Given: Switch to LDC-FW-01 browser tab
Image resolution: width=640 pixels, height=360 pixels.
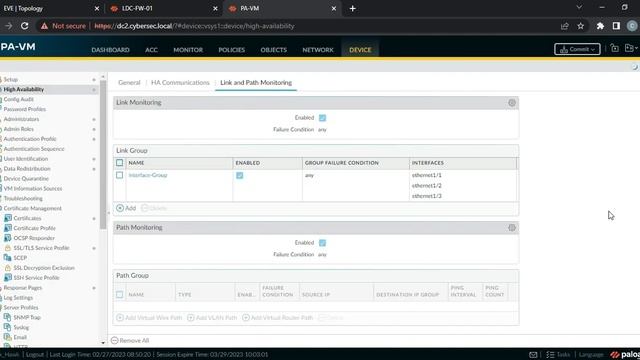Looking at the screenshot, I should (163, 9).
